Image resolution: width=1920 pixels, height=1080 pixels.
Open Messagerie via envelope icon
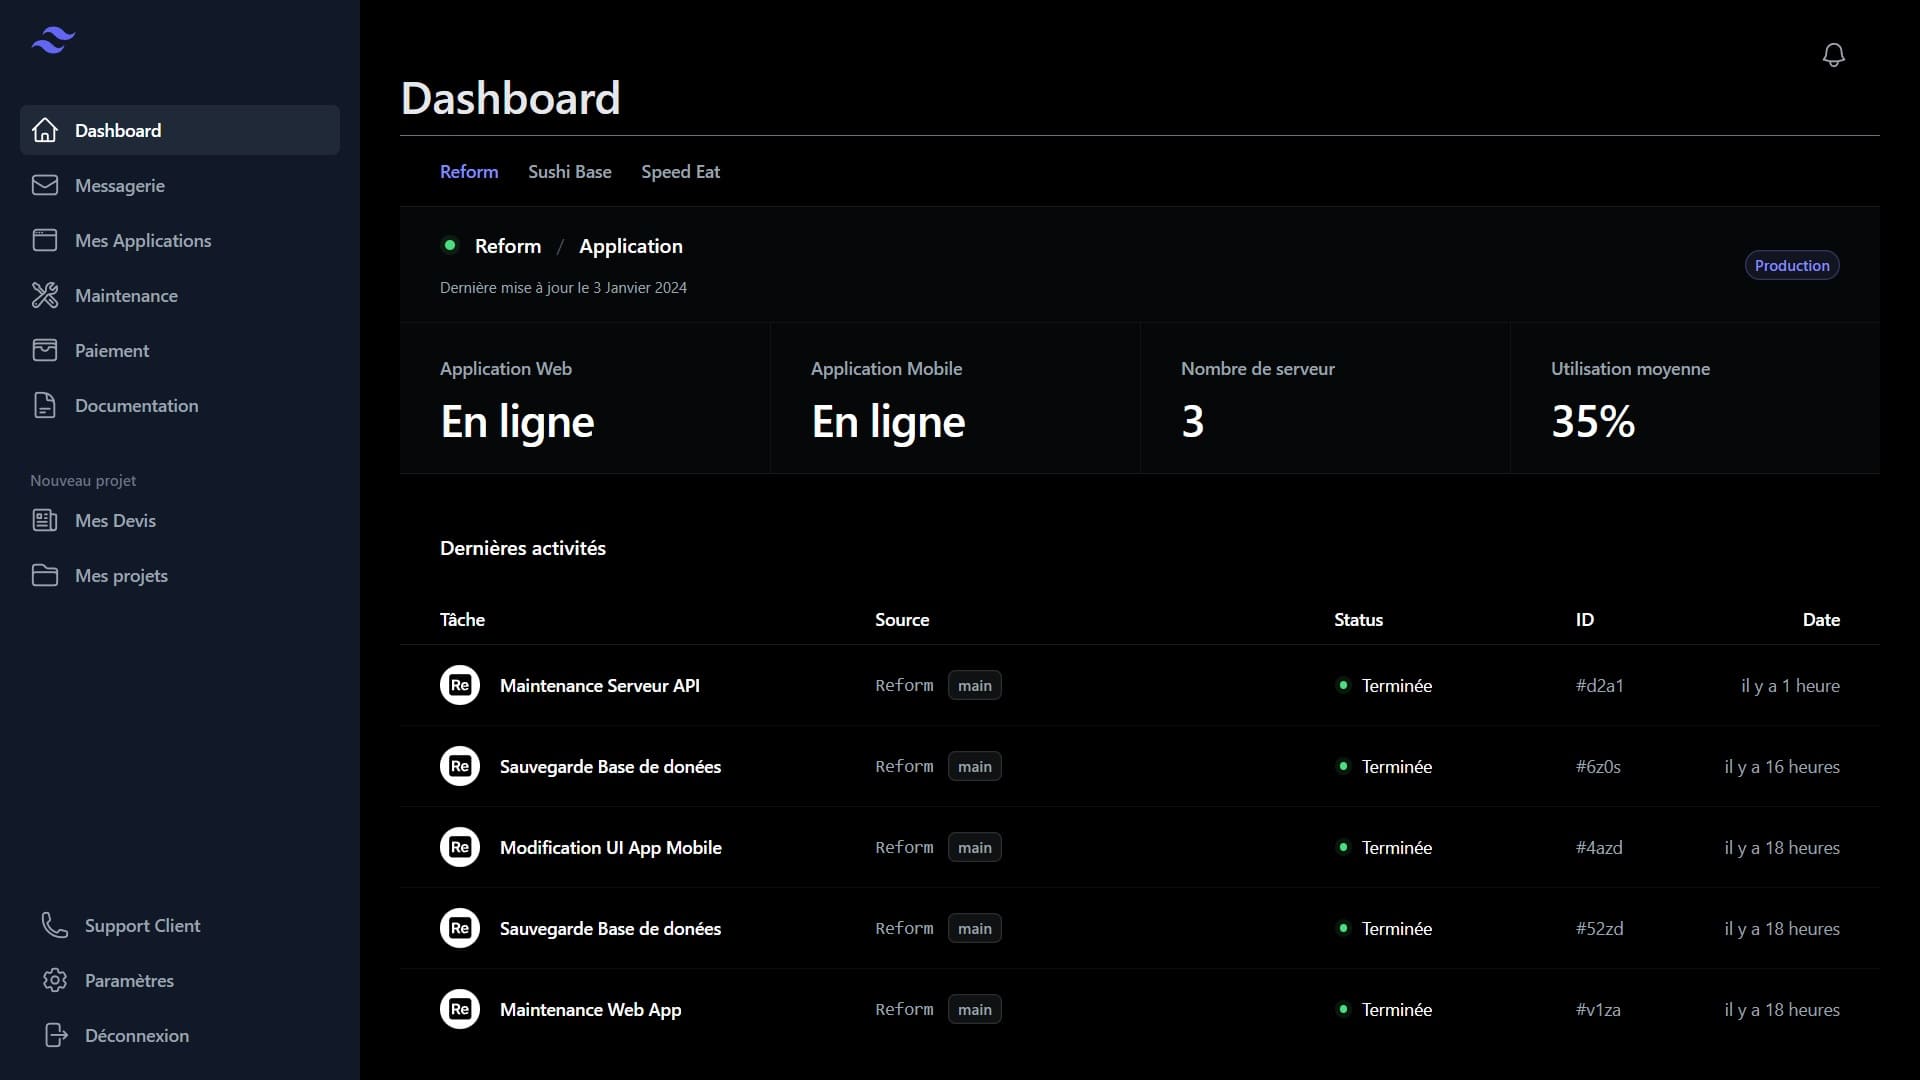[45, 185]
